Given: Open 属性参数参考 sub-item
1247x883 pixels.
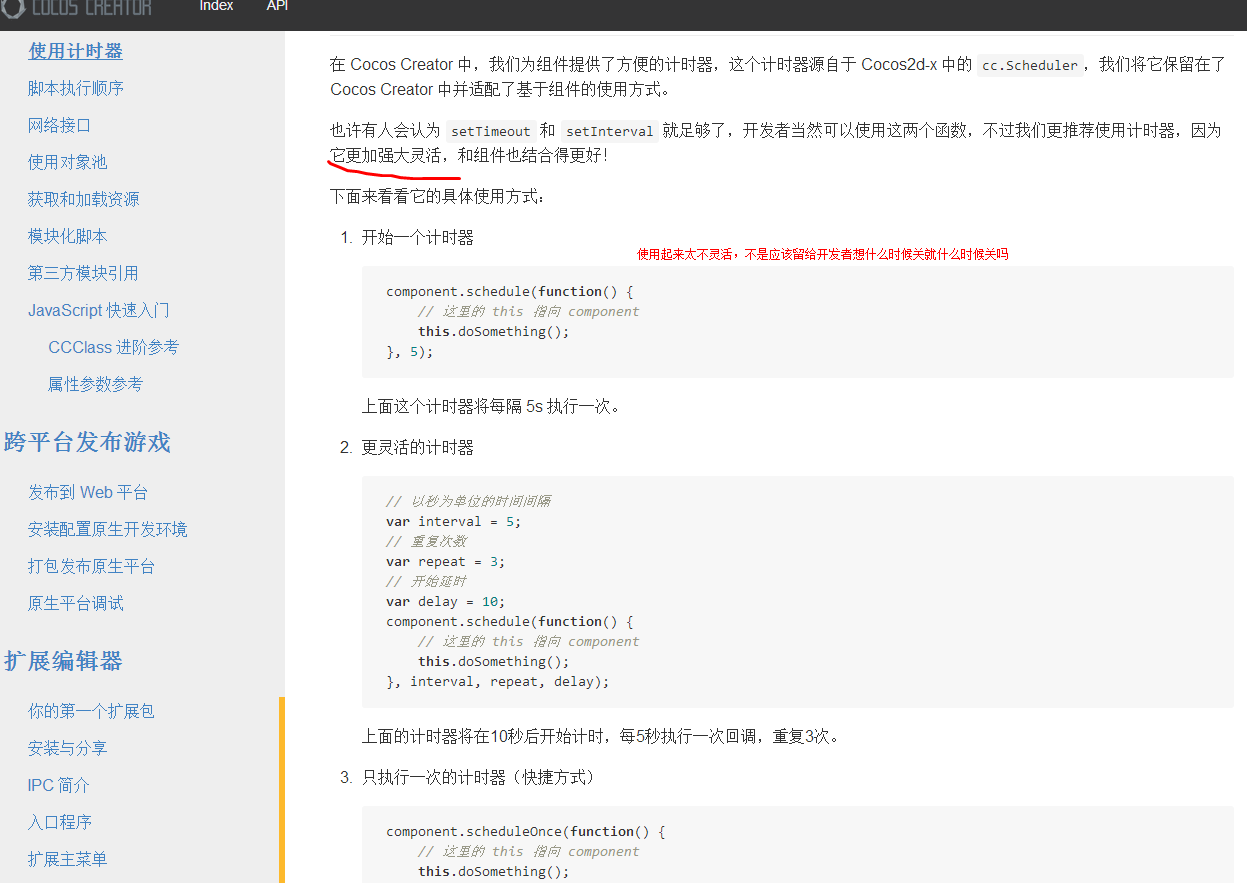Looking at the screenshot, I should 95,384.
